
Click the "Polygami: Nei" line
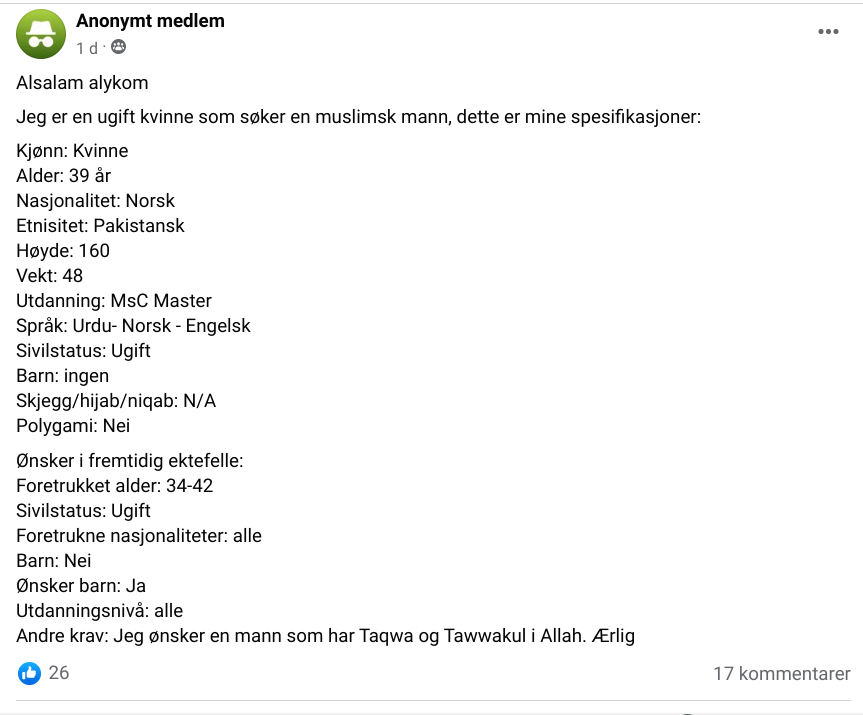point(73,426)
